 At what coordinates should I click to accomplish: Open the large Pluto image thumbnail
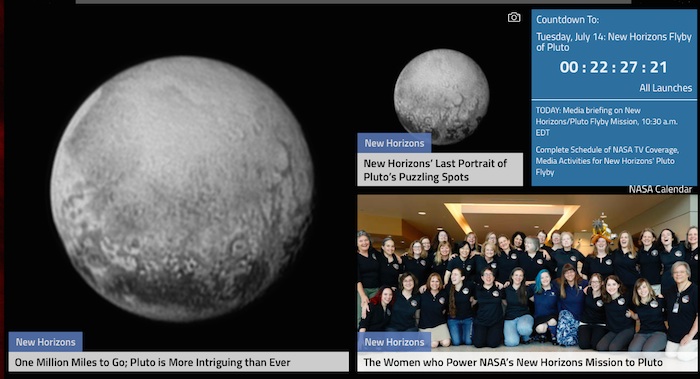pos(182,189)
